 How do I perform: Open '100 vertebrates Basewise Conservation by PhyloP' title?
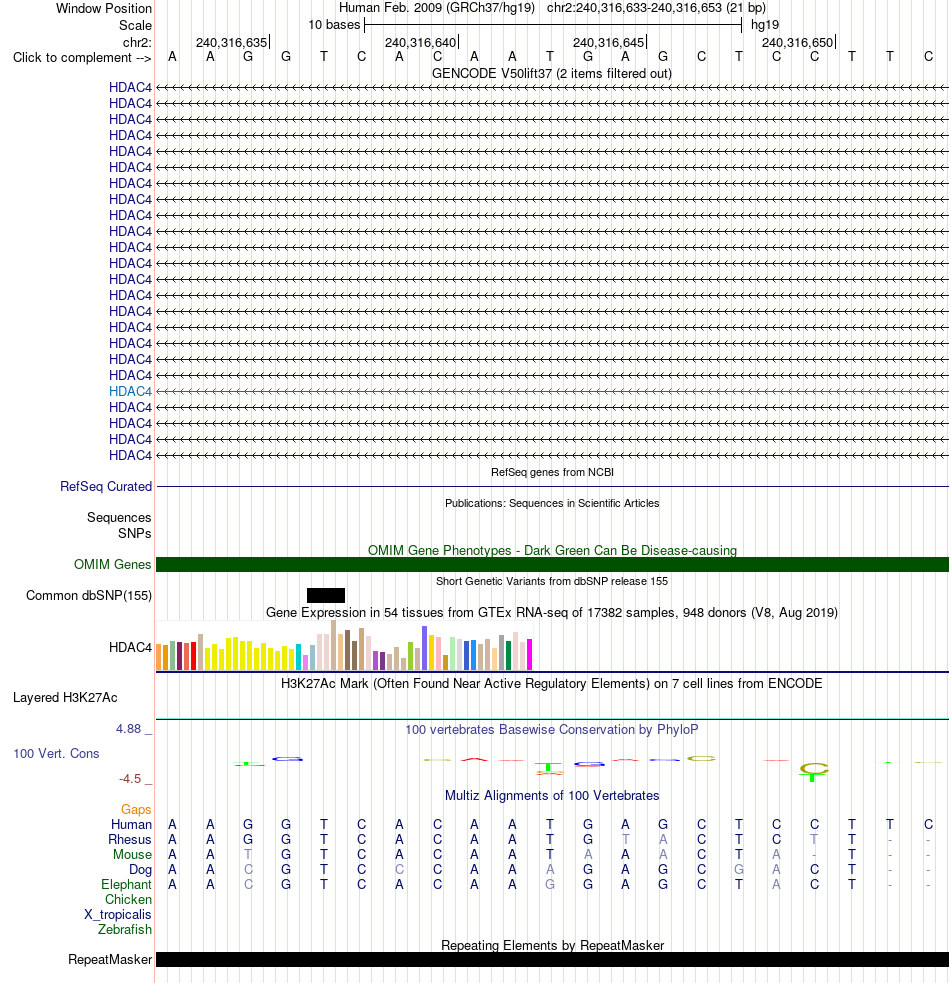(552, 730)
